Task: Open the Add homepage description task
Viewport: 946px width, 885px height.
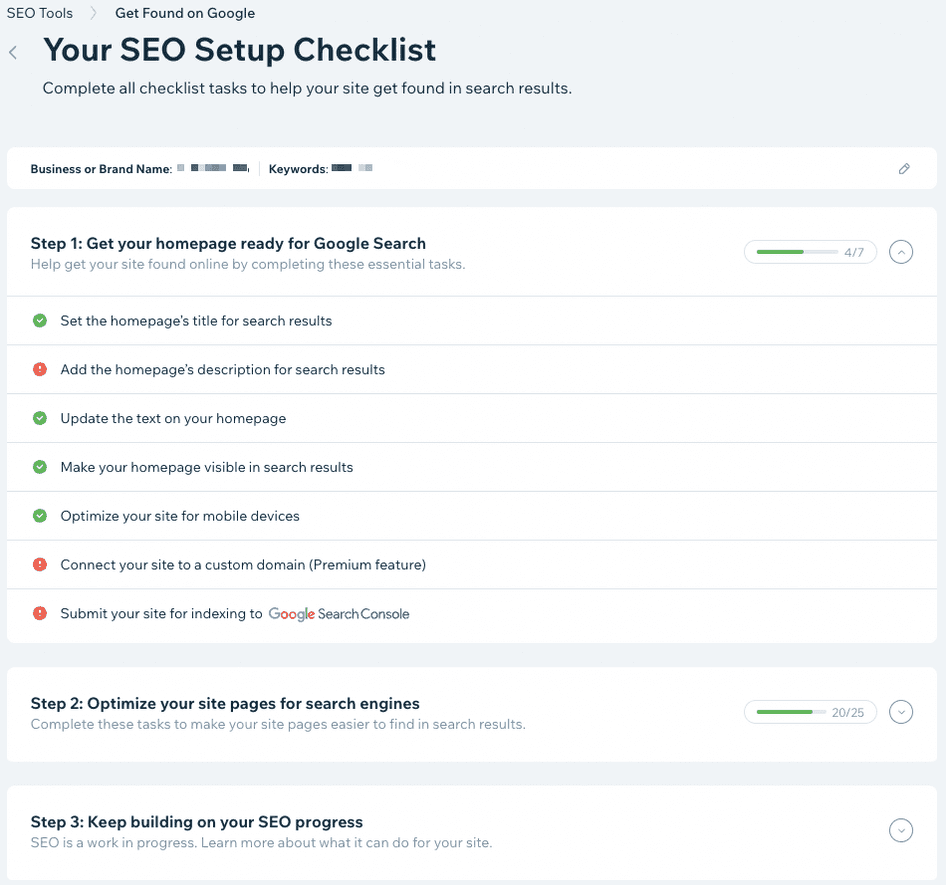Action: (x=222, y=368)
